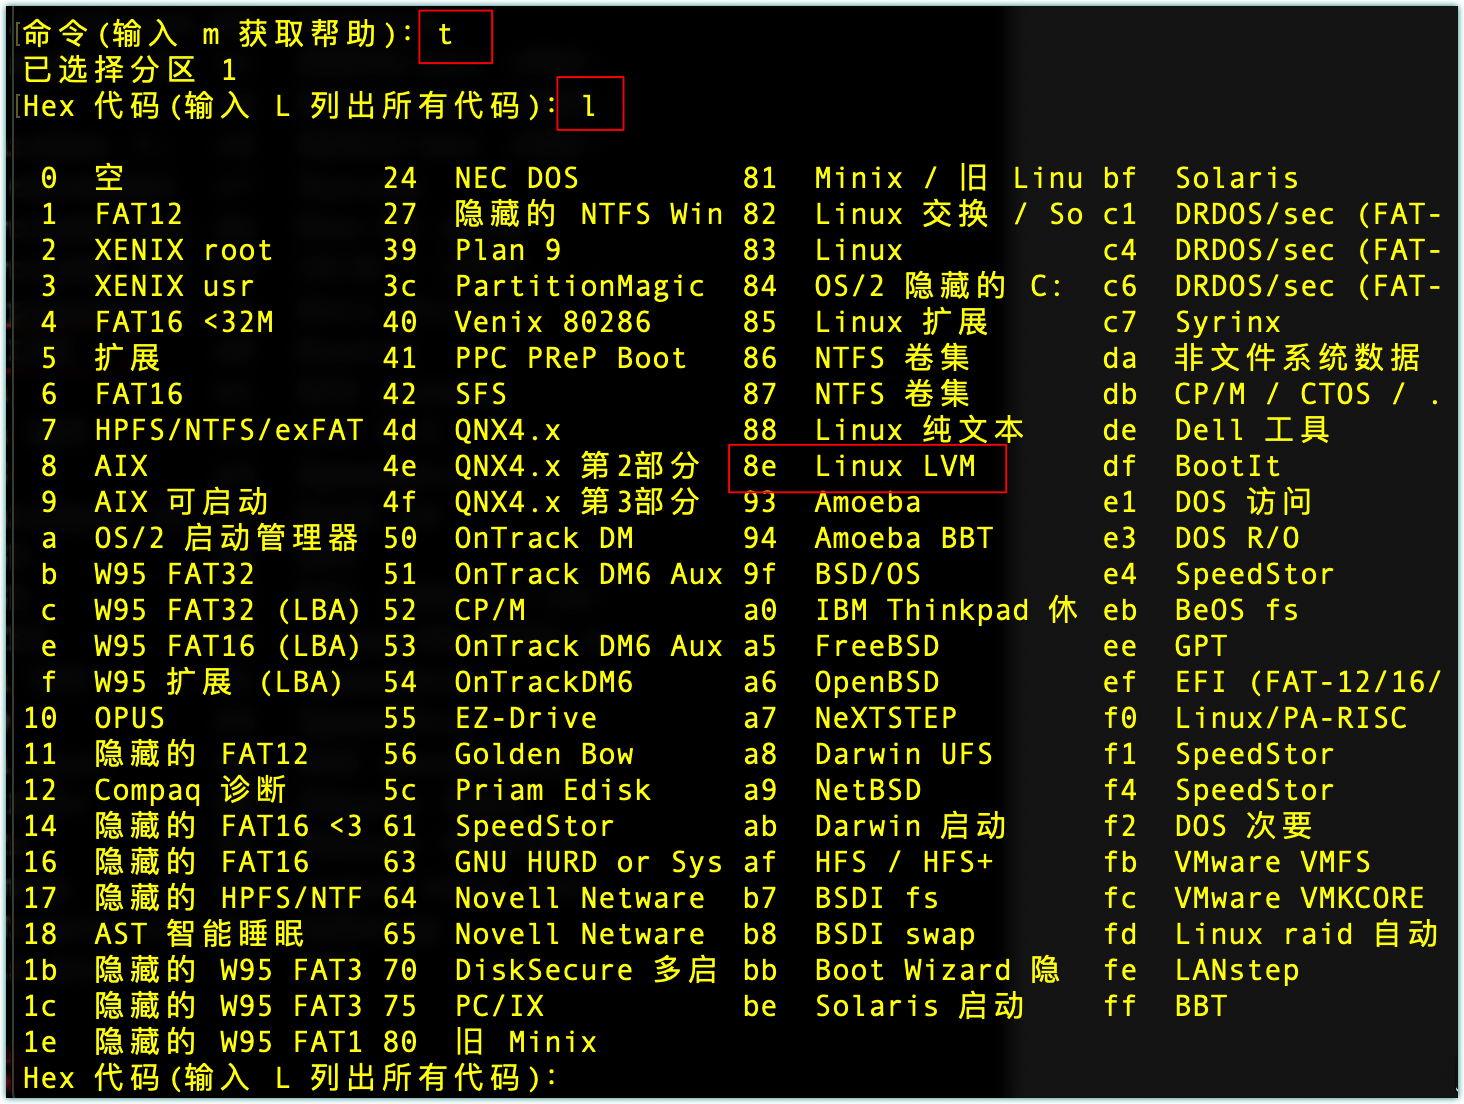This screenshot has width=1464, height=1104.
Task: Click the 'Darwin UFS' entry
Action: coord(904,754)
